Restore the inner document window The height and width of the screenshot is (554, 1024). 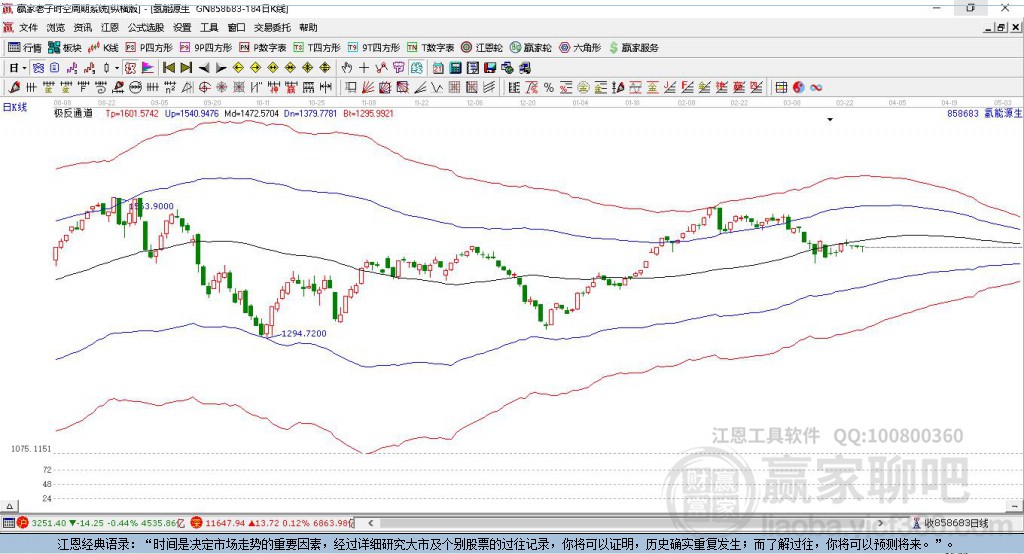1001,27
